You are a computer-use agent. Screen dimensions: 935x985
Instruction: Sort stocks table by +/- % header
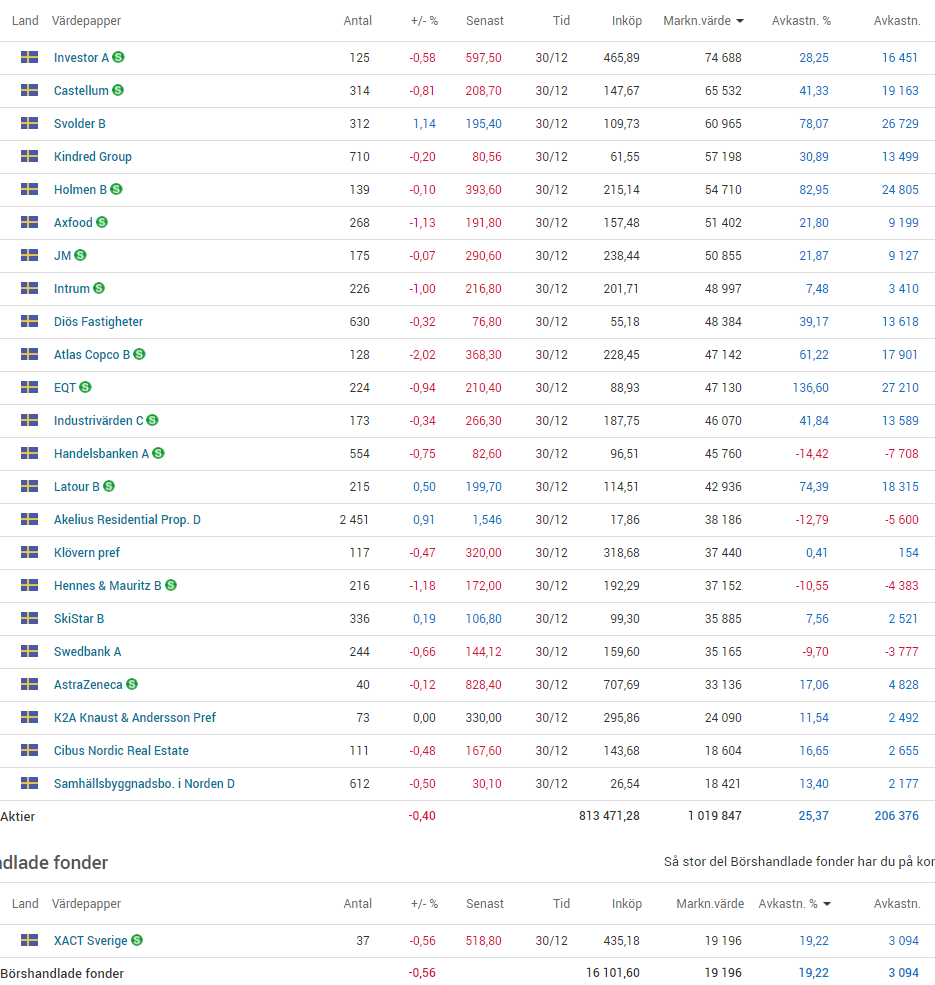coord(424,21)
